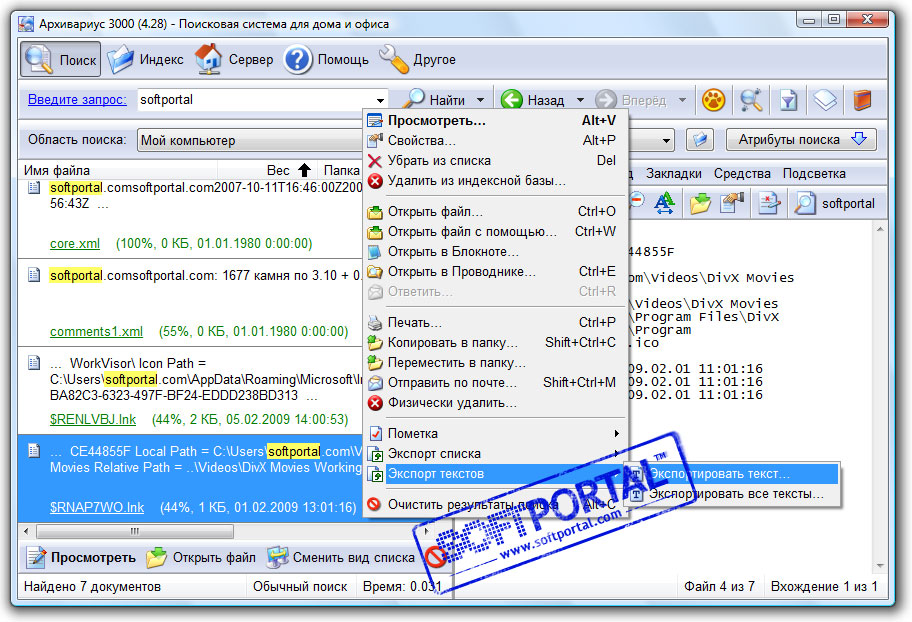The image size is (912, 622).
Task: Expand the query history dropdown arrow
Action: click(380, 100)
